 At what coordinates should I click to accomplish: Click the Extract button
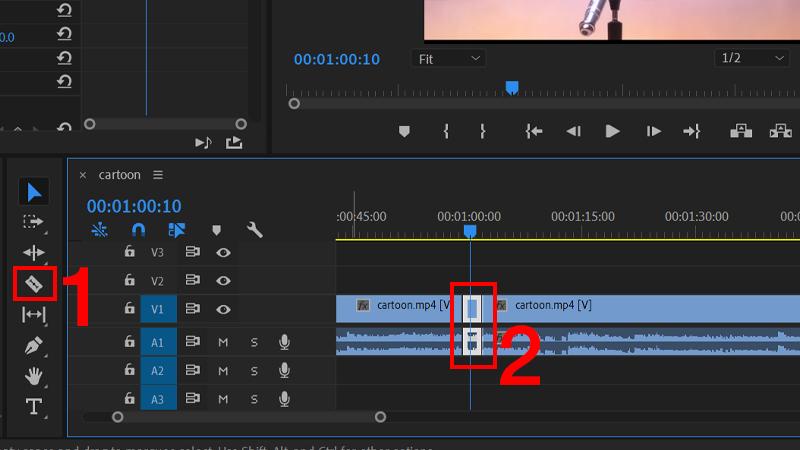(781, 132)
